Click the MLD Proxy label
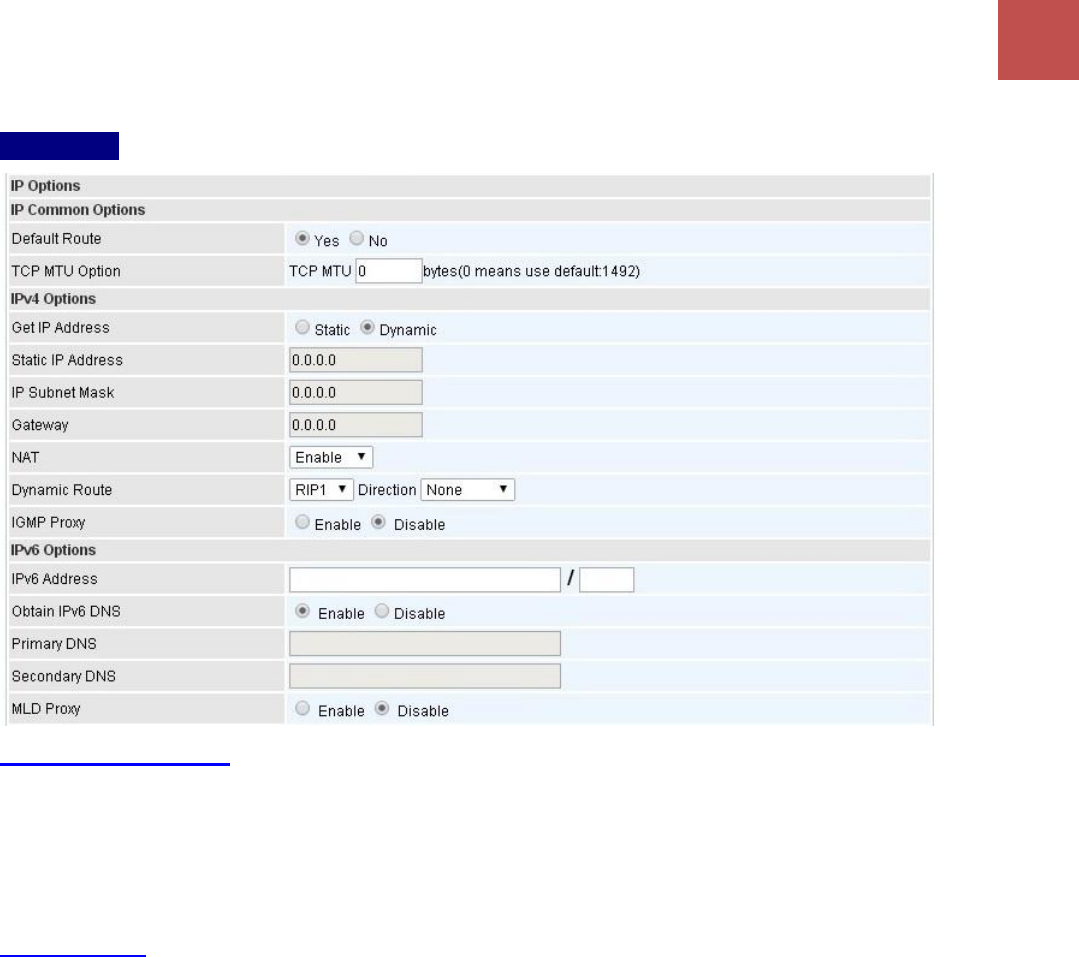This screenshot has width=1079, height=957. (46, 709)
